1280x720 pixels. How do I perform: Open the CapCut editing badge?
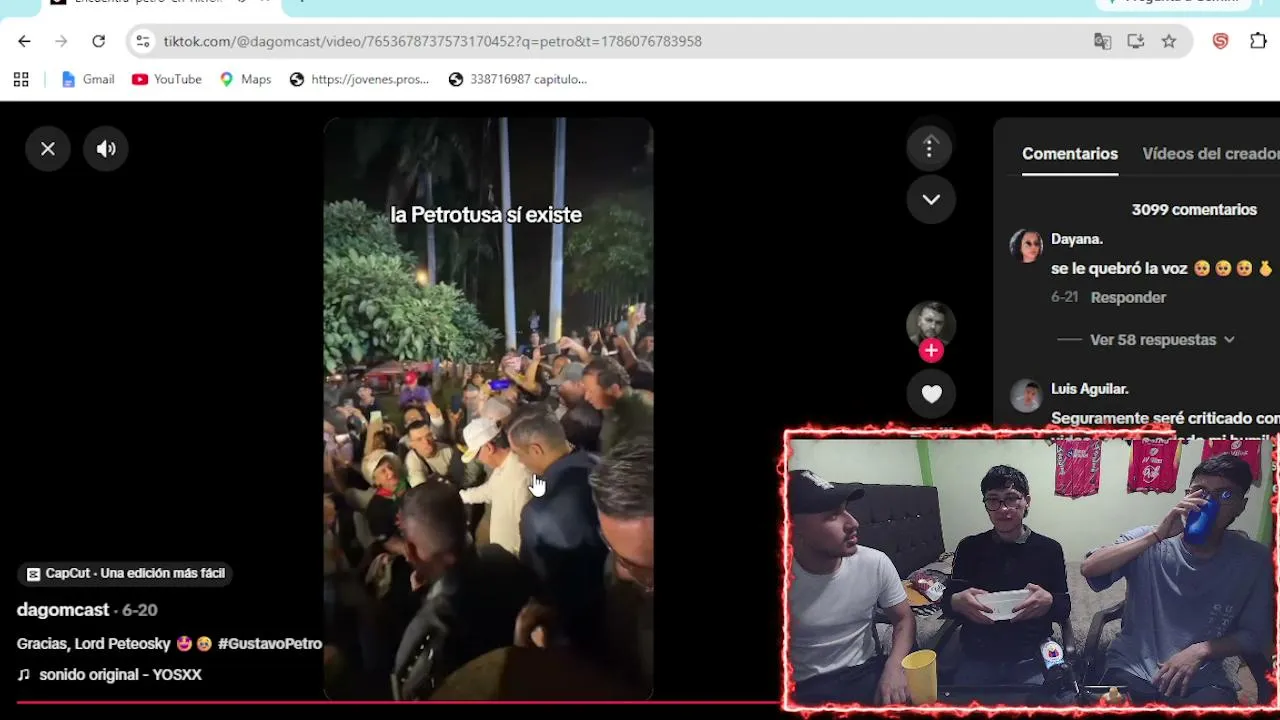(126, 573)
